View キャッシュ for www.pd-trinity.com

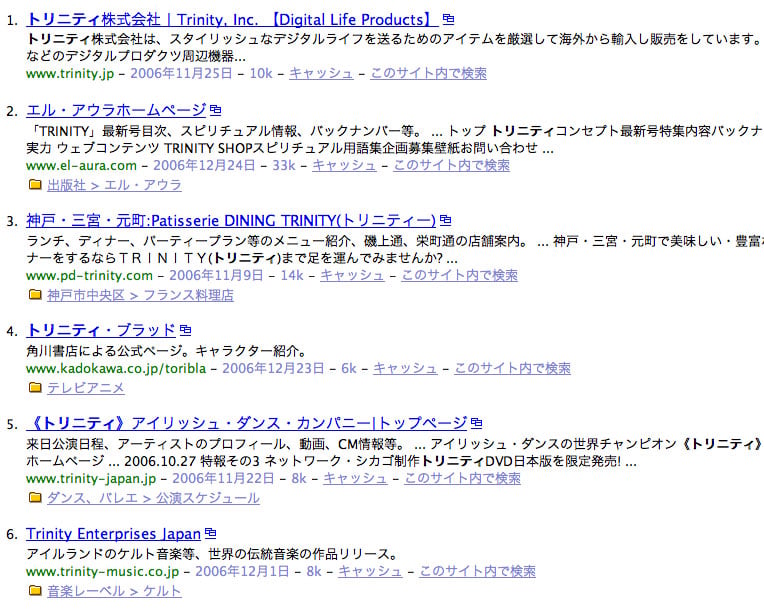pyautogui.click(x=352, y=276)
